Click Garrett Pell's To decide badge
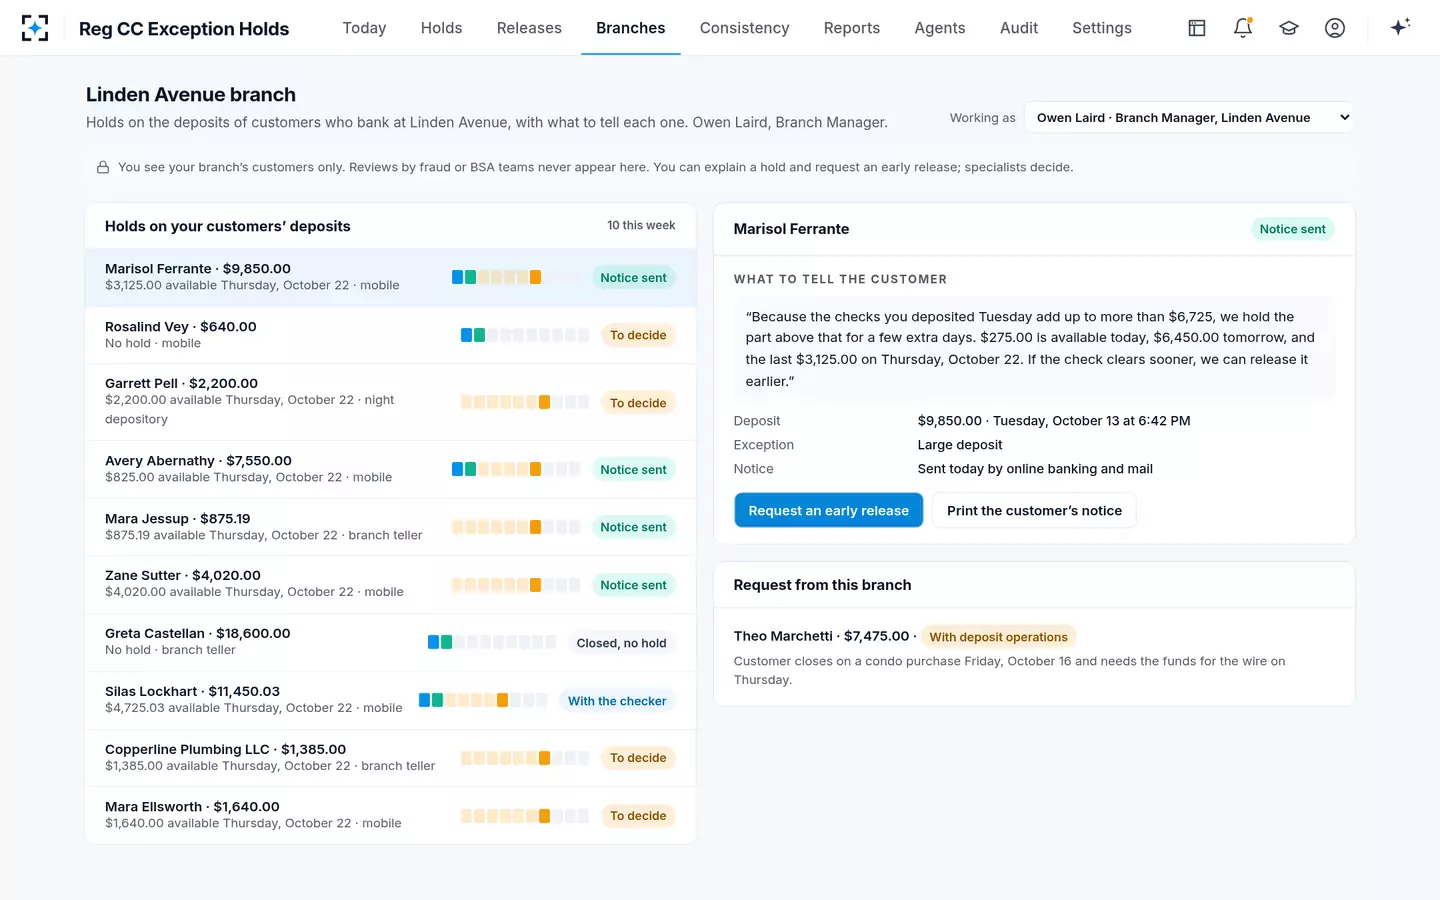Image resolution: width=1440 pixels, height=900 pixels. tap(638, 403)
